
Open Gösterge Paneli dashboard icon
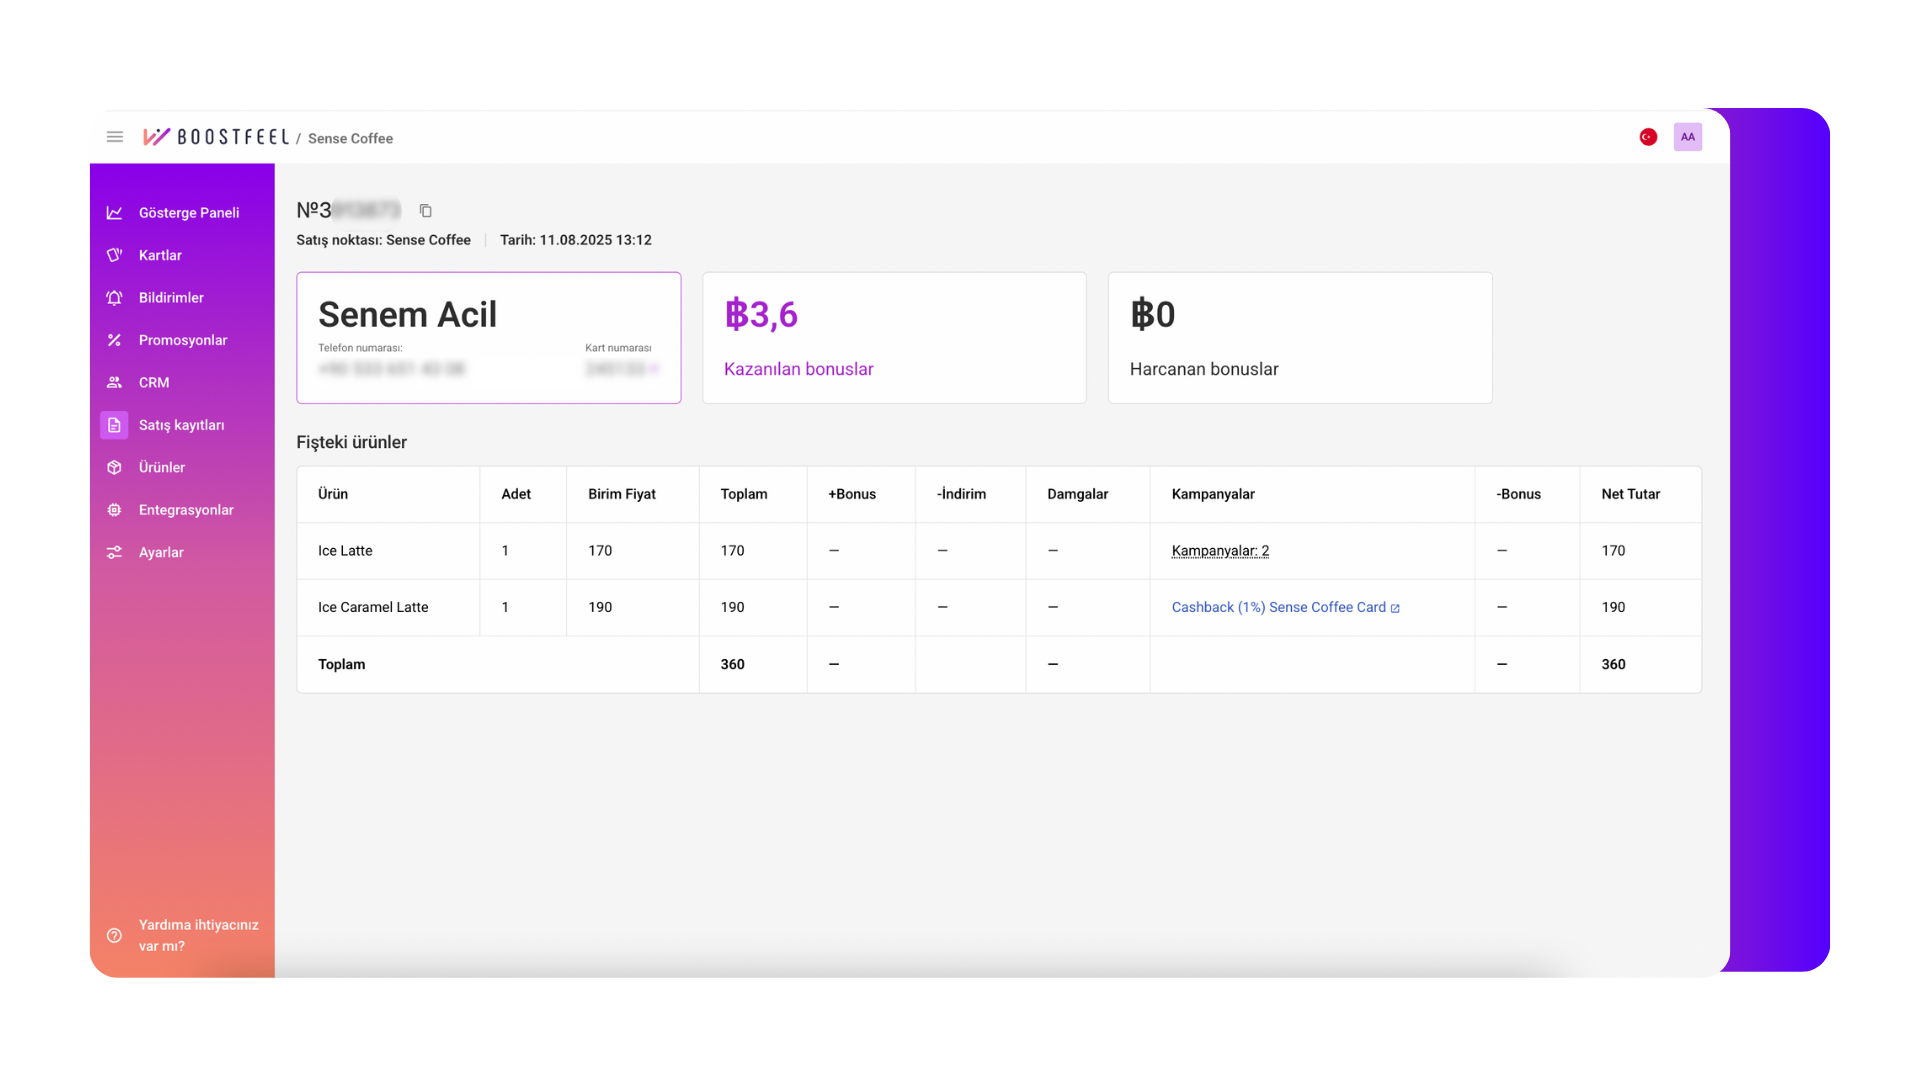click(115, 213)
